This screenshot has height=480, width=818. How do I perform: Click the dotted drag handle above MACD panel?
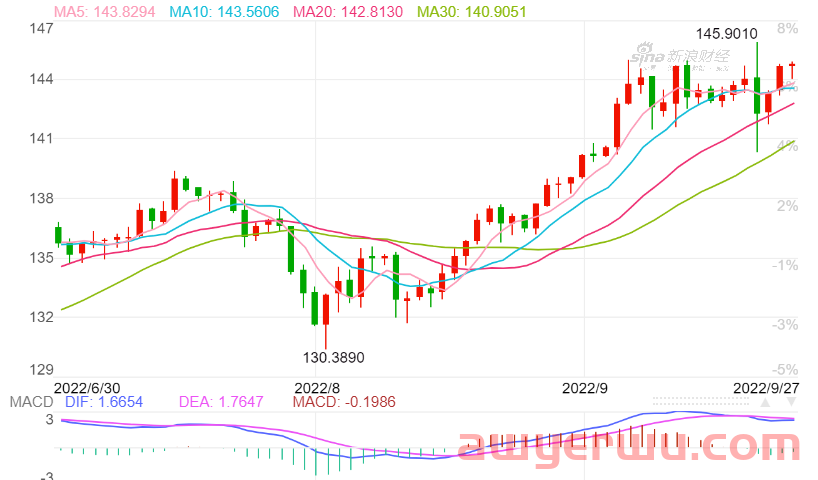coord(701,401)
